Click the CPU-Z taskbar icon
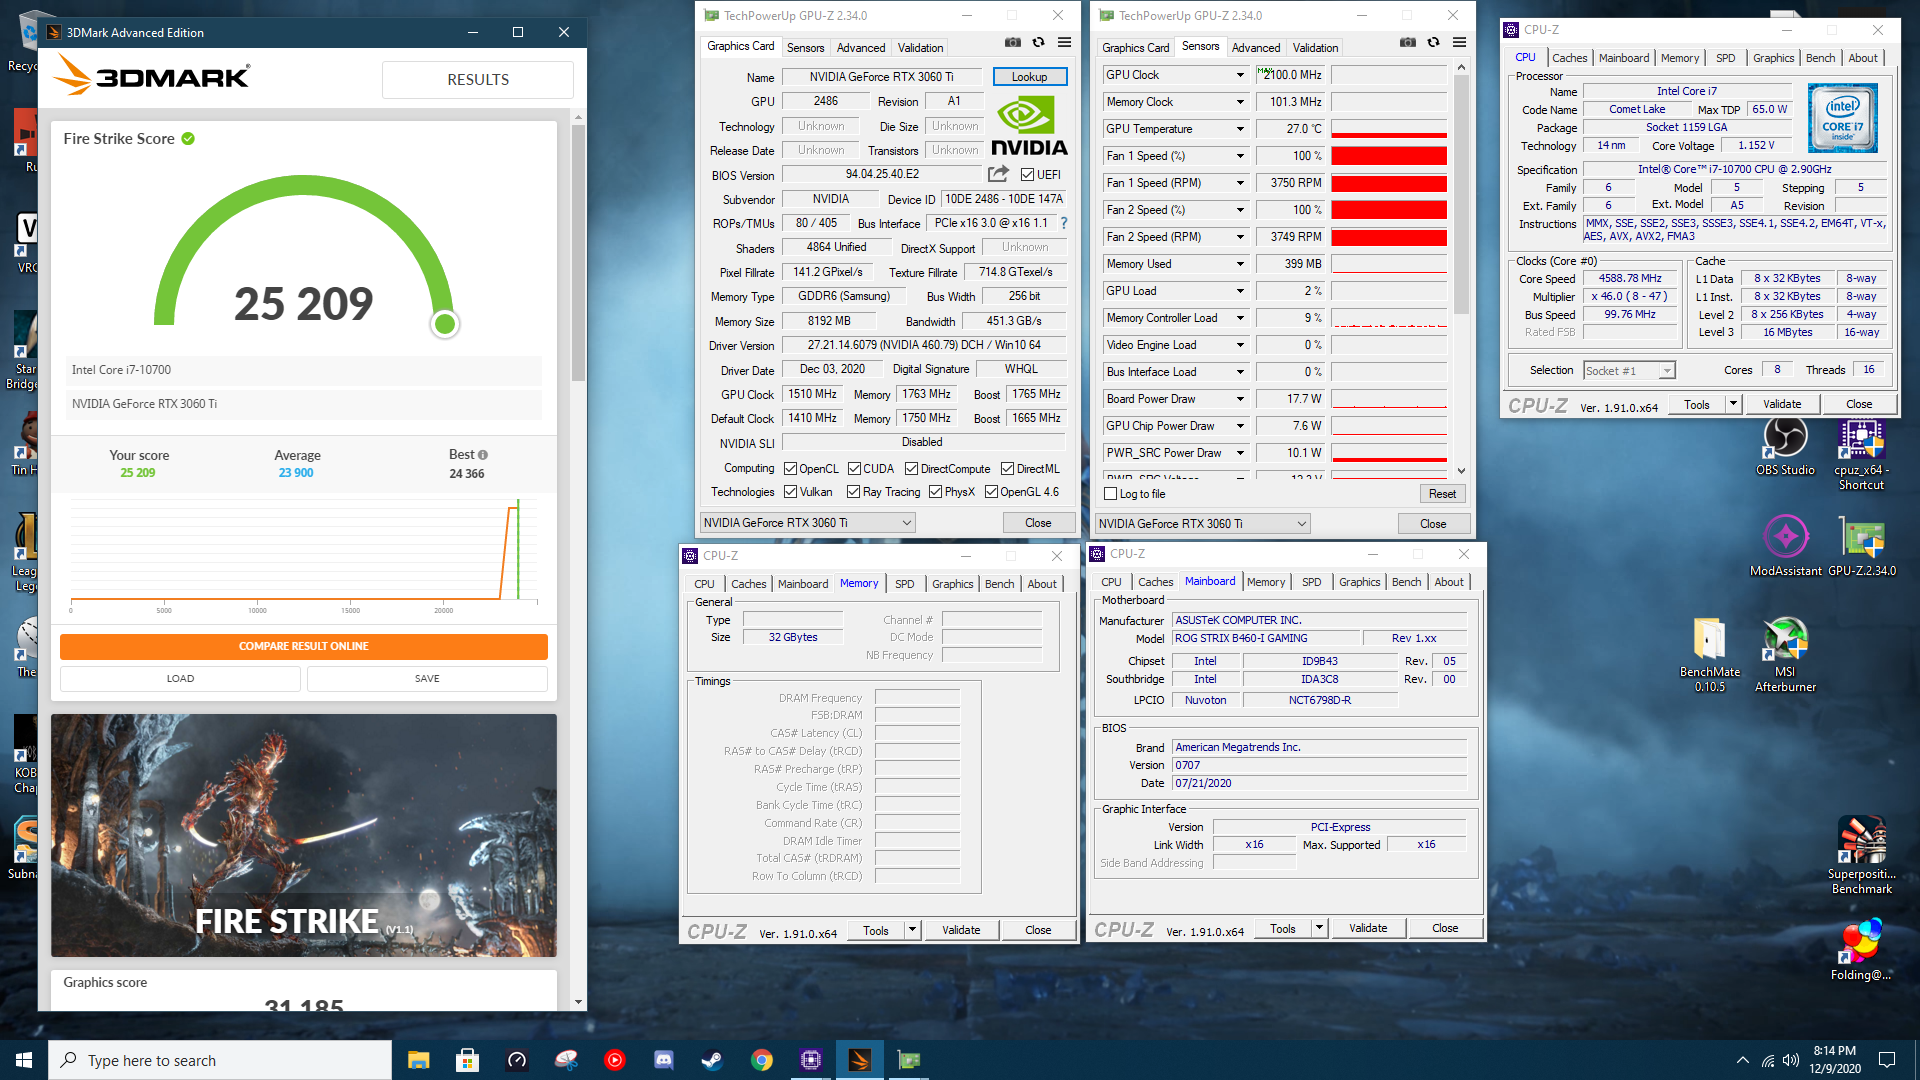1920x1080 pixels. pos(810,1060)
